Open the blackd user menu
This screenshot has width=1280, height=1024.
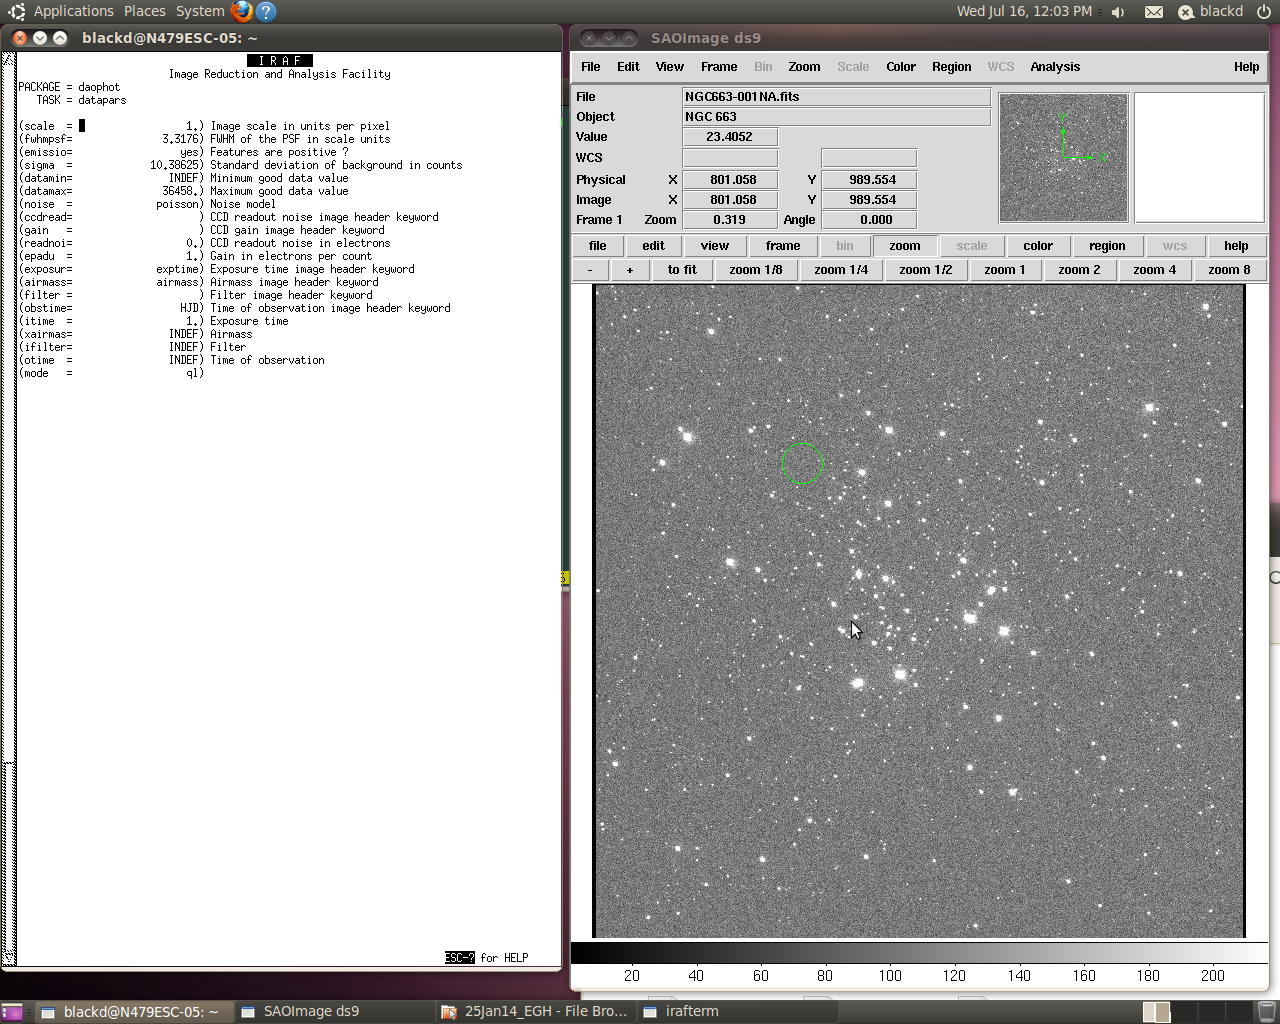1220,11
